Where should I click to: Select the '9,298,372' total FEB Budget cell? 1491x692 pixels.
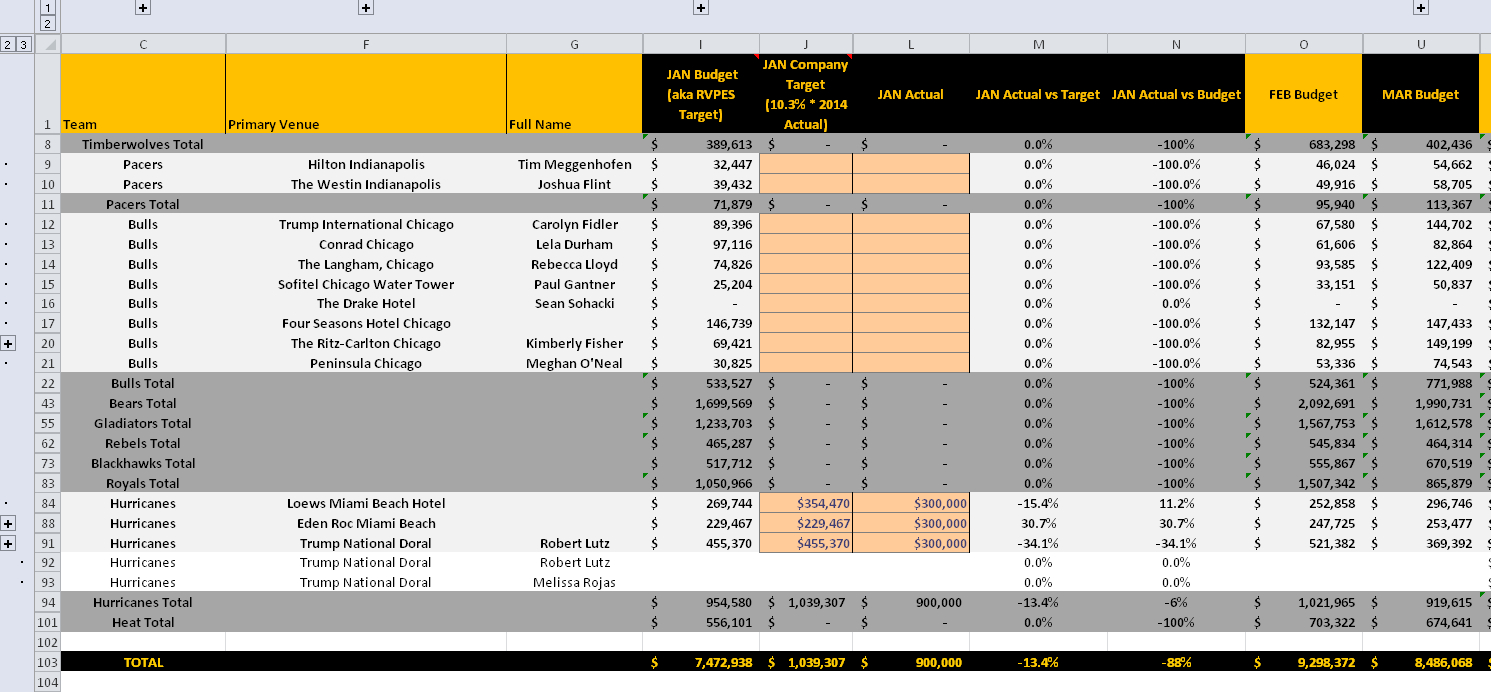click(1304, 662)
